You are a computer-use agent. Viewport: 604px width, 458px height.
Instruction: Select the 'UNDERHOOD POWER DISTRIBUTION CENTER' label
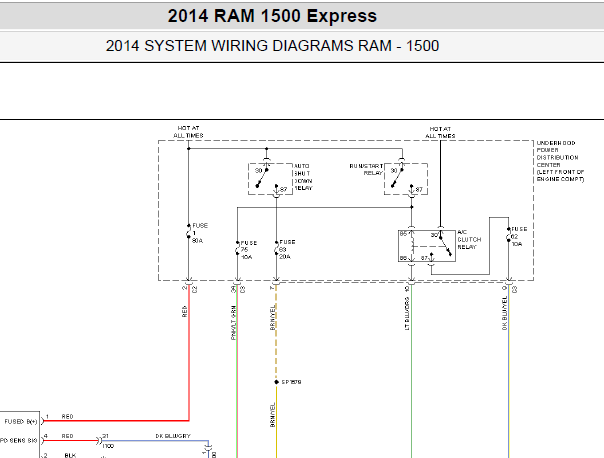(x=560, y=161)
